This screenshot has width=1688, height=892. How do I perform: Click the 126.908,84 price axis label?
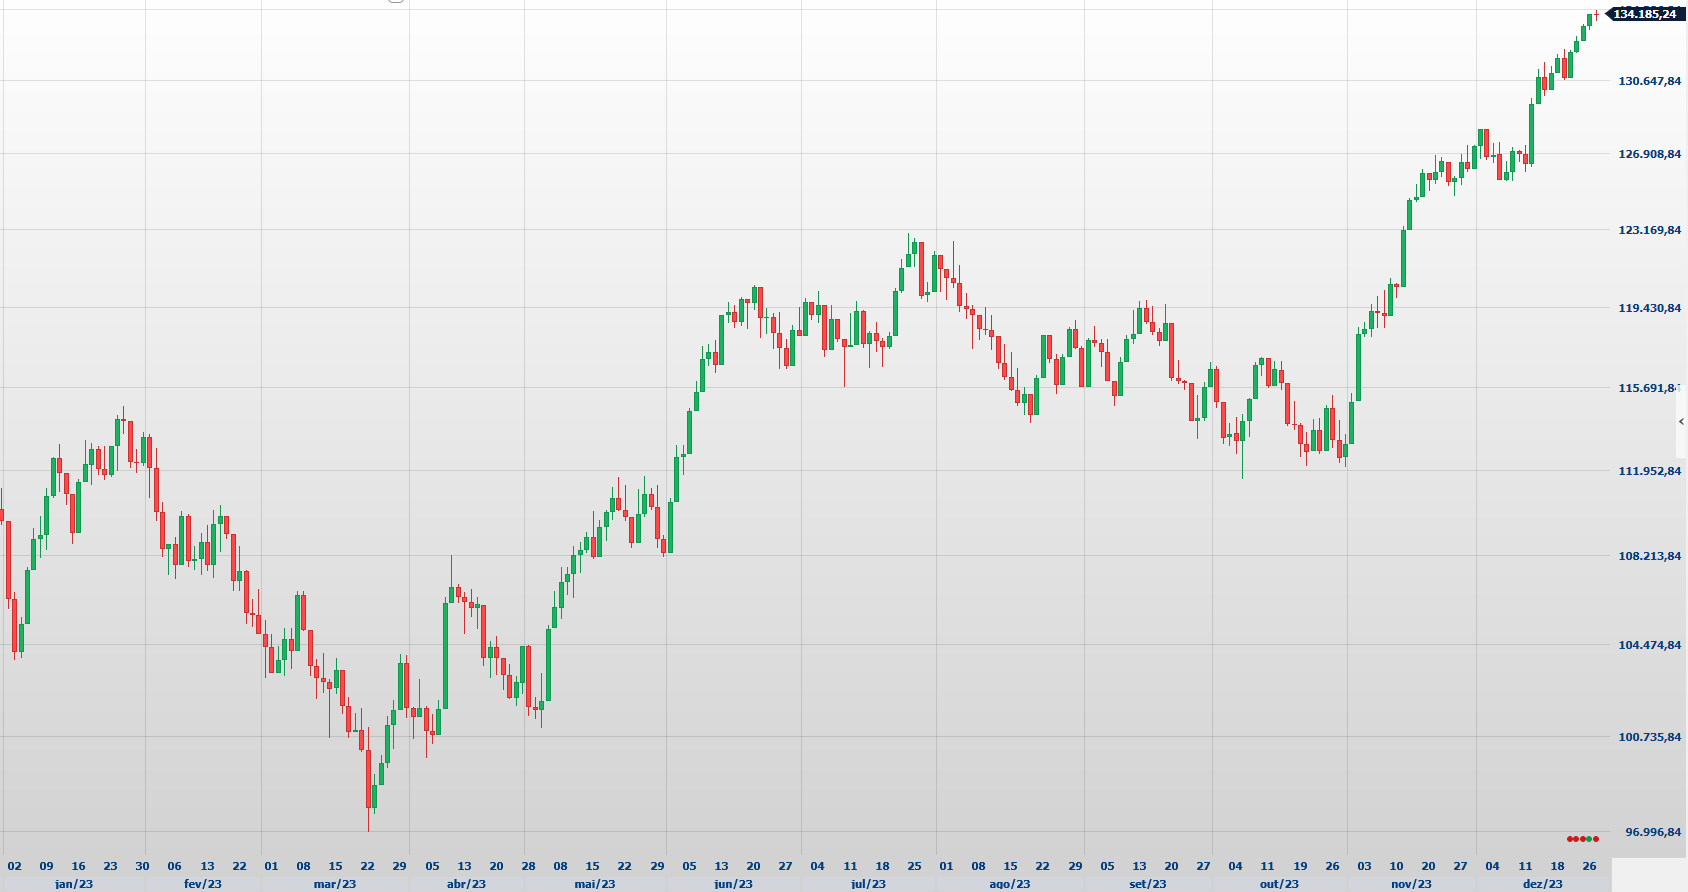(1649, 154)
